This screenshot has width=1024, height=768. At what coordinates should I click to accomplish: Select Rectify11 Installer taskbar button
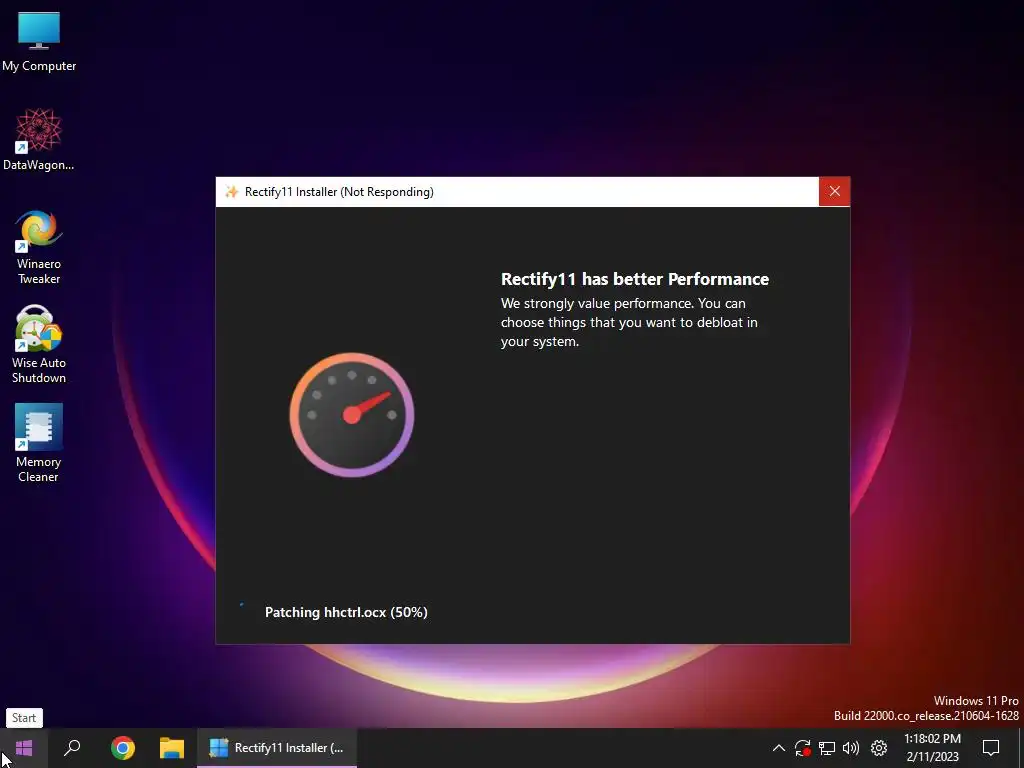point(277,748)
